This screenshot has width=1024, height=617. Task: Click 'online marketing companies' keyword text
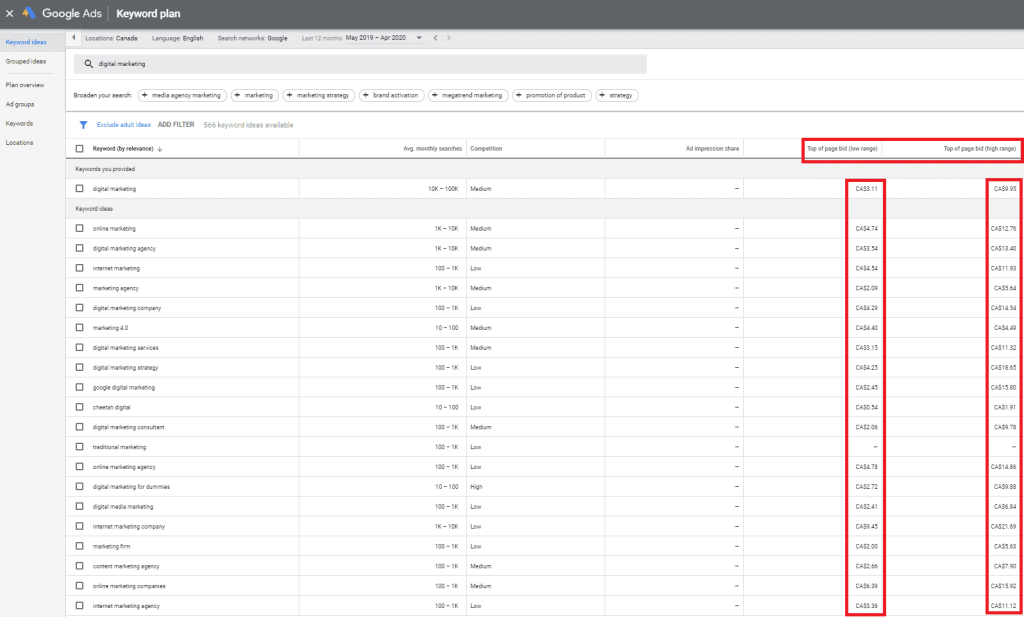[x=129, y=586]
